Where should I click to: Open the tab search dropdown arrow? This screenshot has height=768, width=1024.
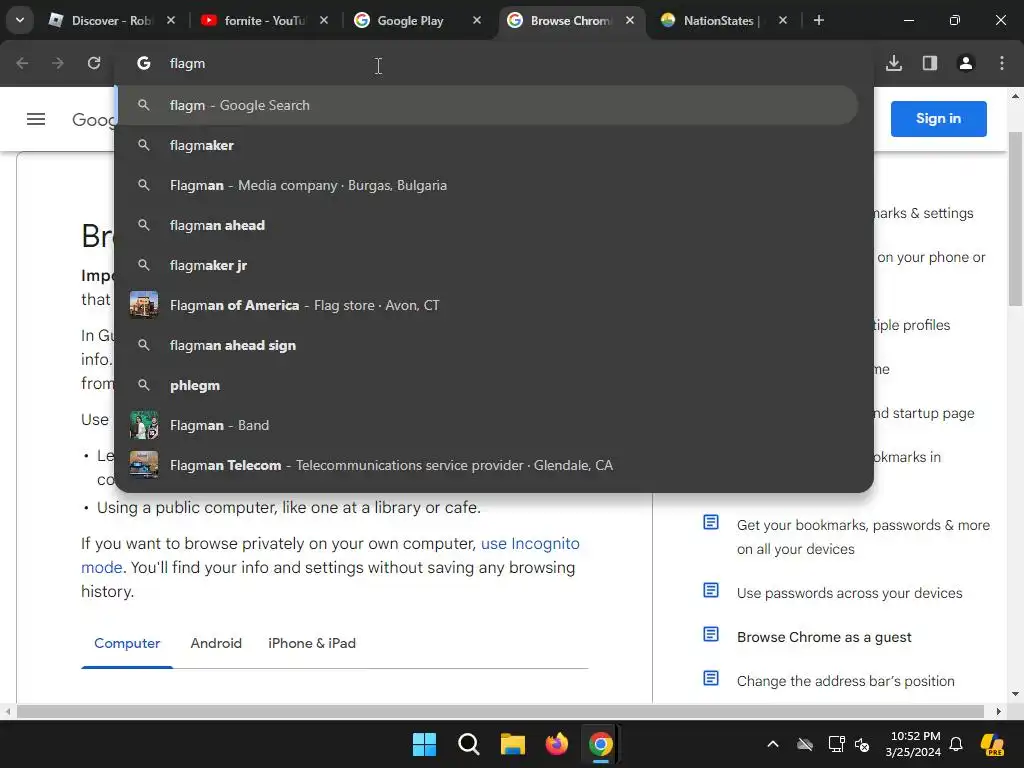click(x=20, y=20)
